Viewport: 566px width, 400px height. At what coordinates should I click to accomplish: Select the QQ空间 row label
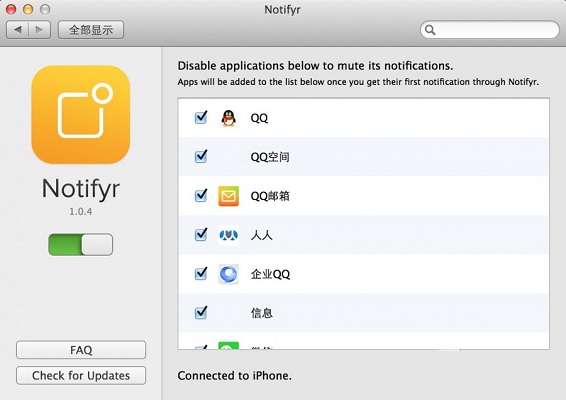(270, 157)
